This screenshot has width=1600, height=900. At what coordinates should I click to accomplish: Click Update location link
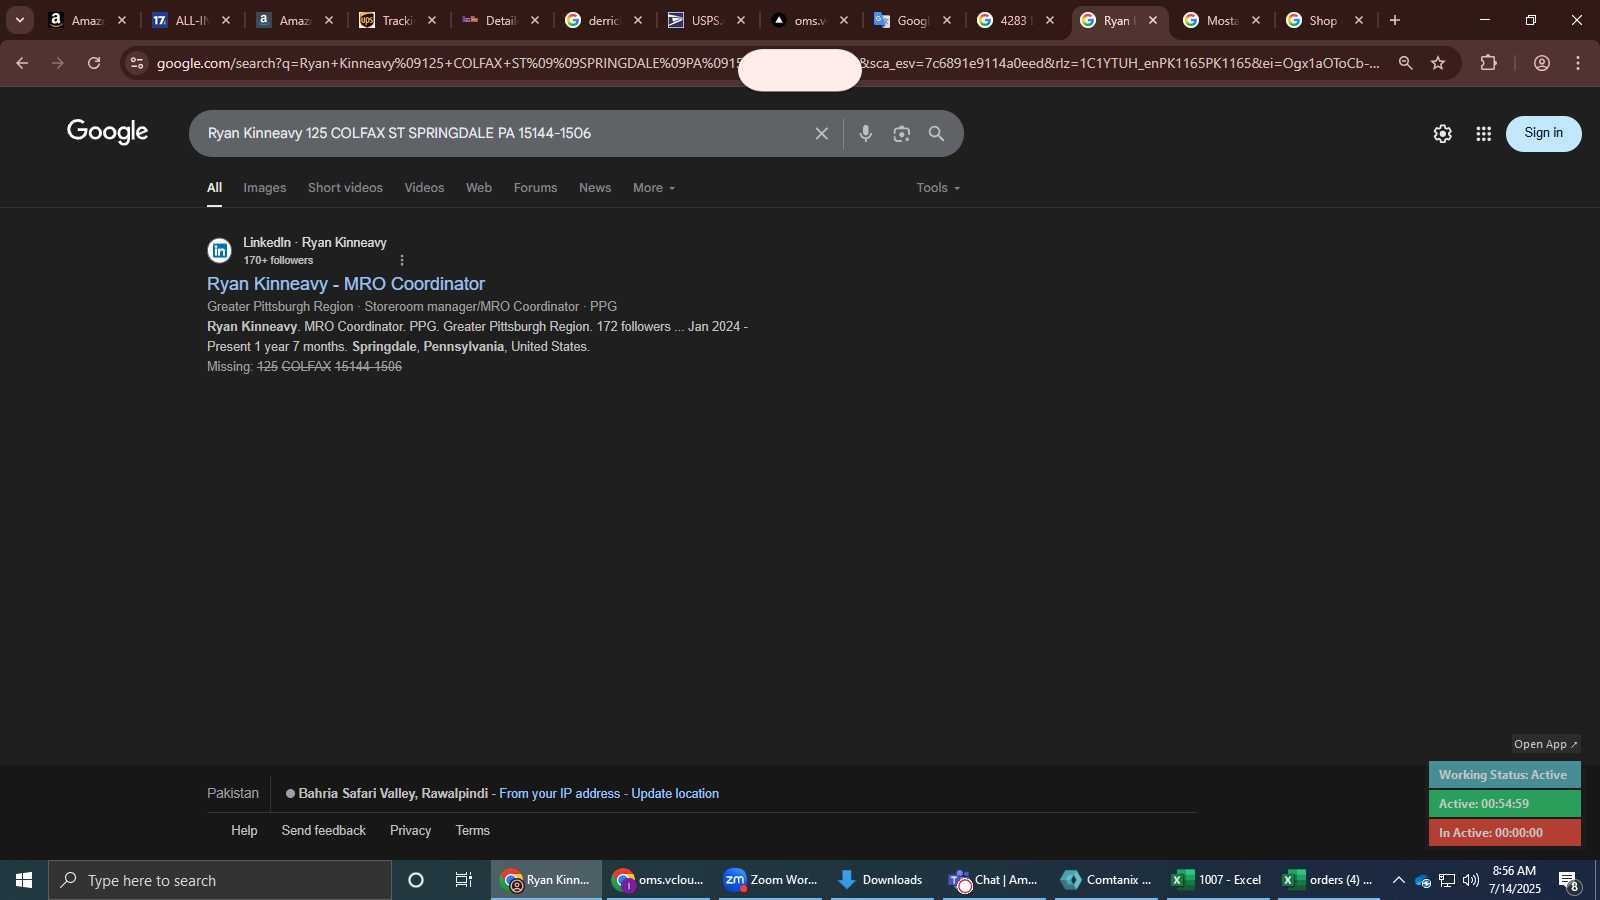[675, 794]
